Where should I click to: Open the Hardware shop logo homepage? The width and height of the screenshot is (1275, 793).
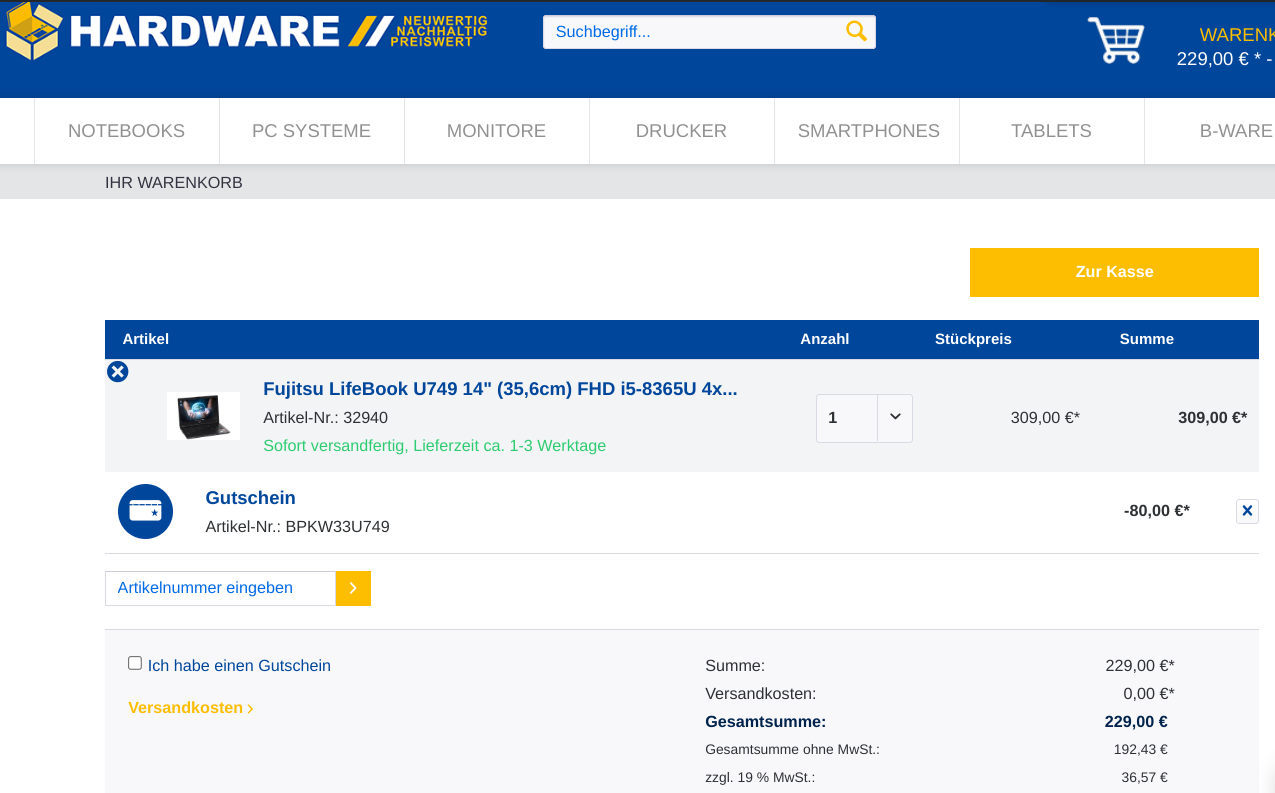(x=246, y=31)
